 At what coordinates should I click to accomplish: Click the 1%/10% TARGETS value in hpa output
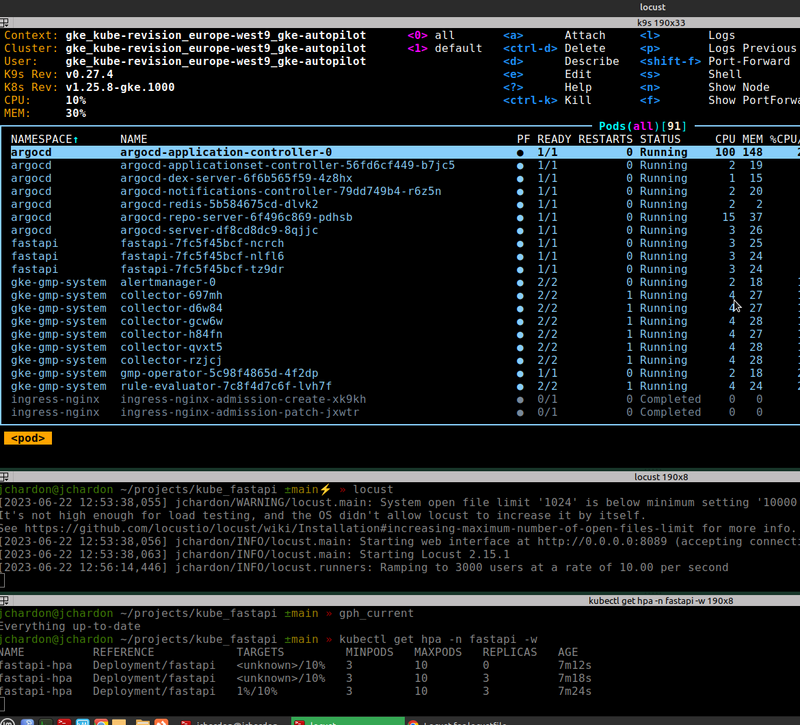257,691
